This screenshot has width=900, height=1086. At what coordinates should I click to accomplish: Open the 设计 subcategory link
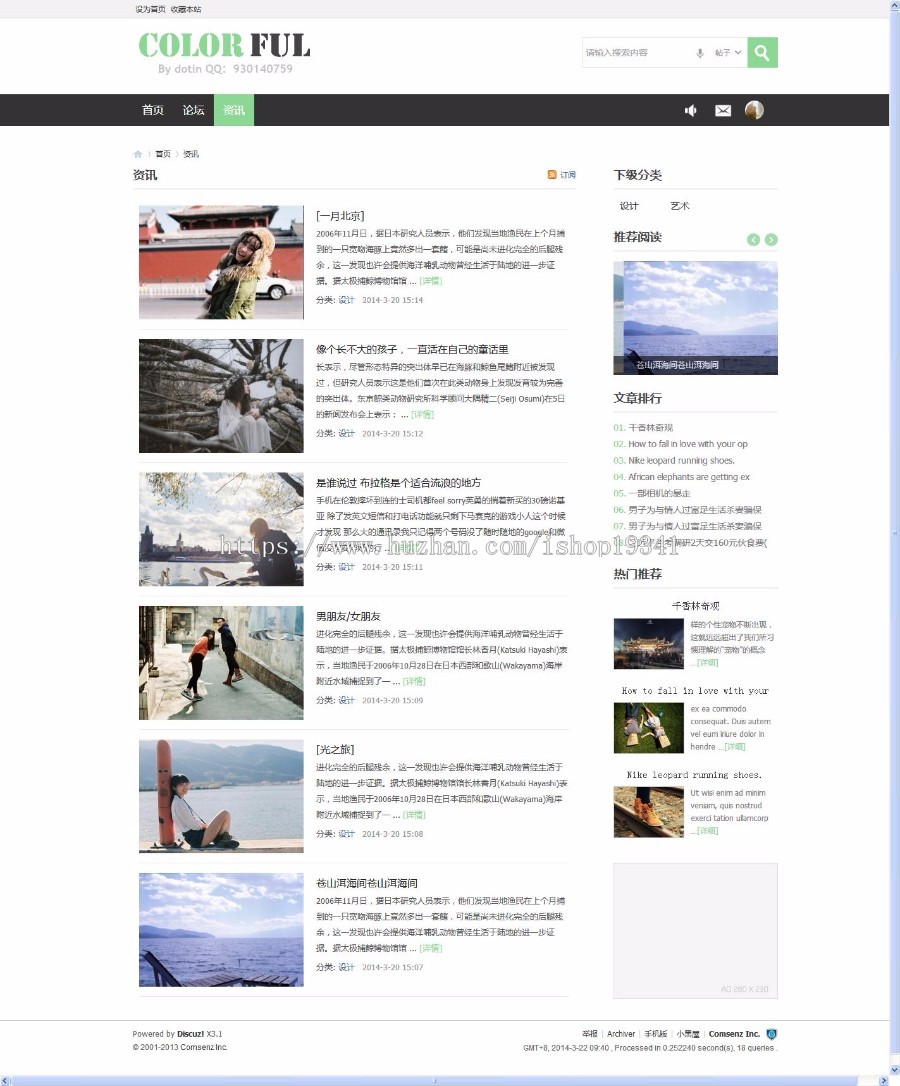[x=628, y=206]
